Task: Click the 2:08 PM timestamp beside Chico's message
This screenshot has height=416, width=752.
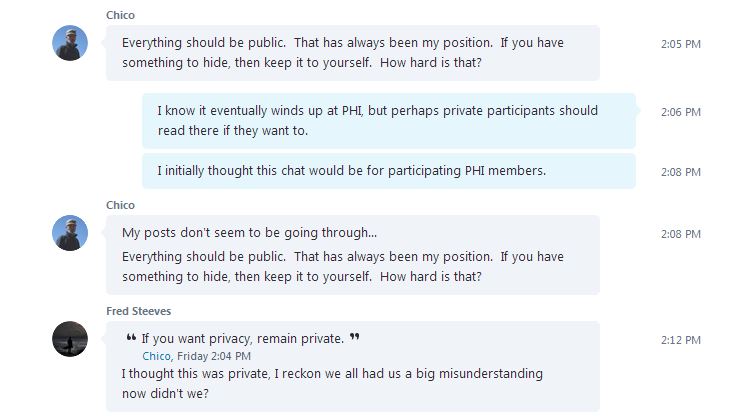Action: pos(681,234)
